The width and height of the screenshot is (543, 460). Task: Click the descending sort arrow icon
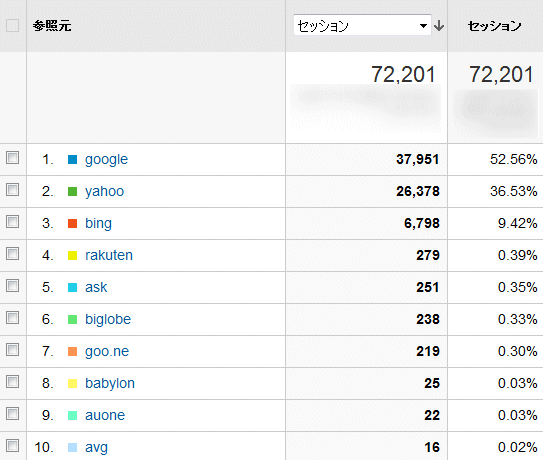coord(439,26)
